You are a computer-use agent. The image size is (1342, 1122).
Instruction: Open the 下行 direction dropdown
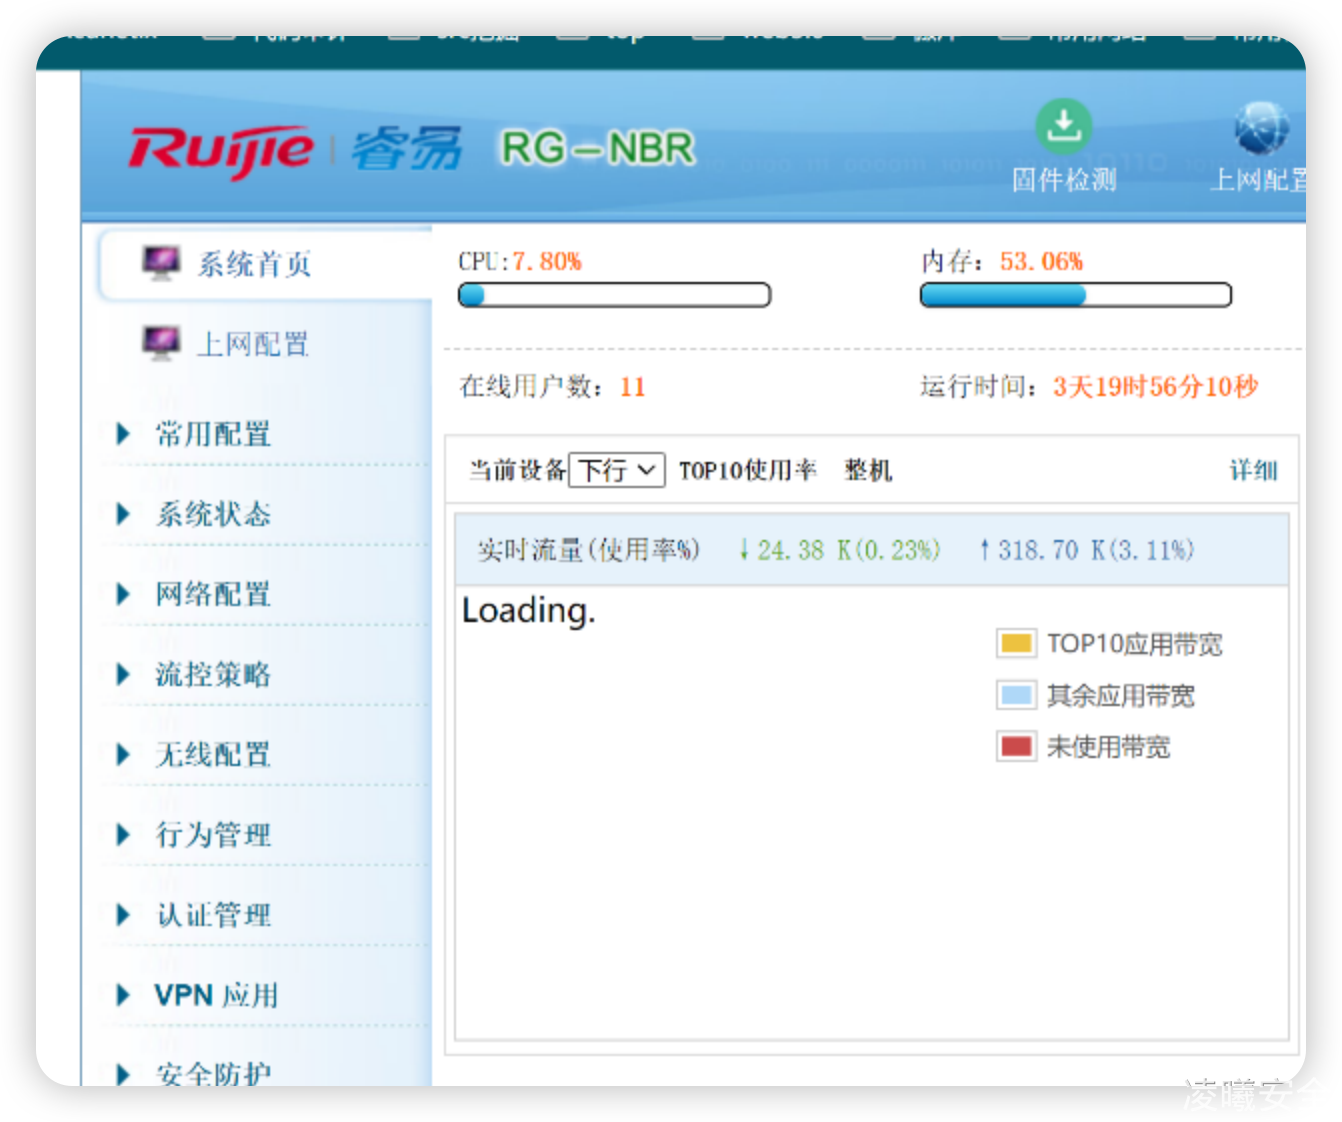point(616,470)
